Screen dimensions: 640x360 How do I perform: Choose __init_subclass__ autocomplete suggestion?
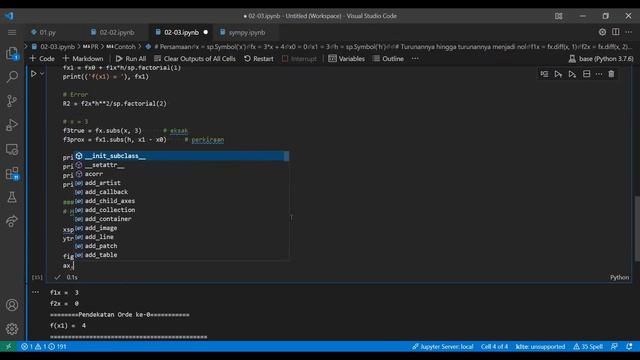[x=181, y=156]
